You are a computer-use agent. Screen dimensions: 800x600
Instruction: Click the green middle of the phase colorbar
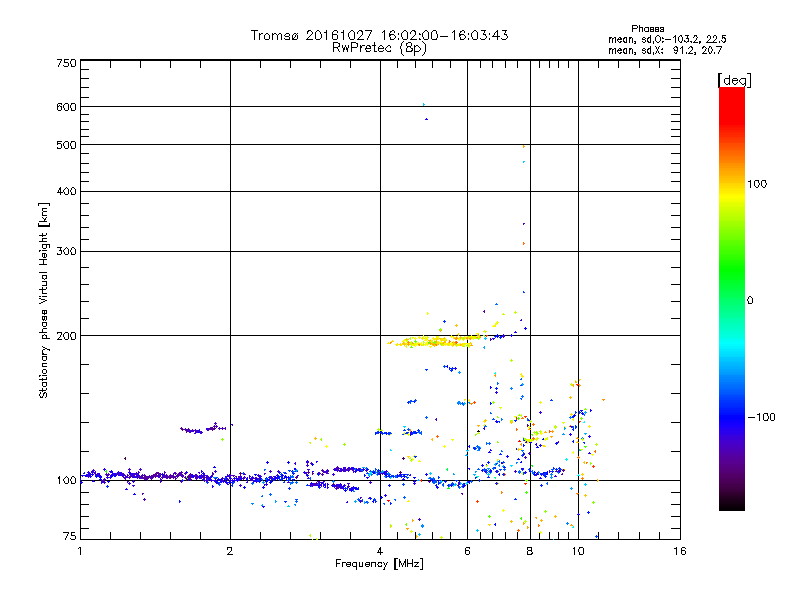pyautogui.click(x=732, y=276)
